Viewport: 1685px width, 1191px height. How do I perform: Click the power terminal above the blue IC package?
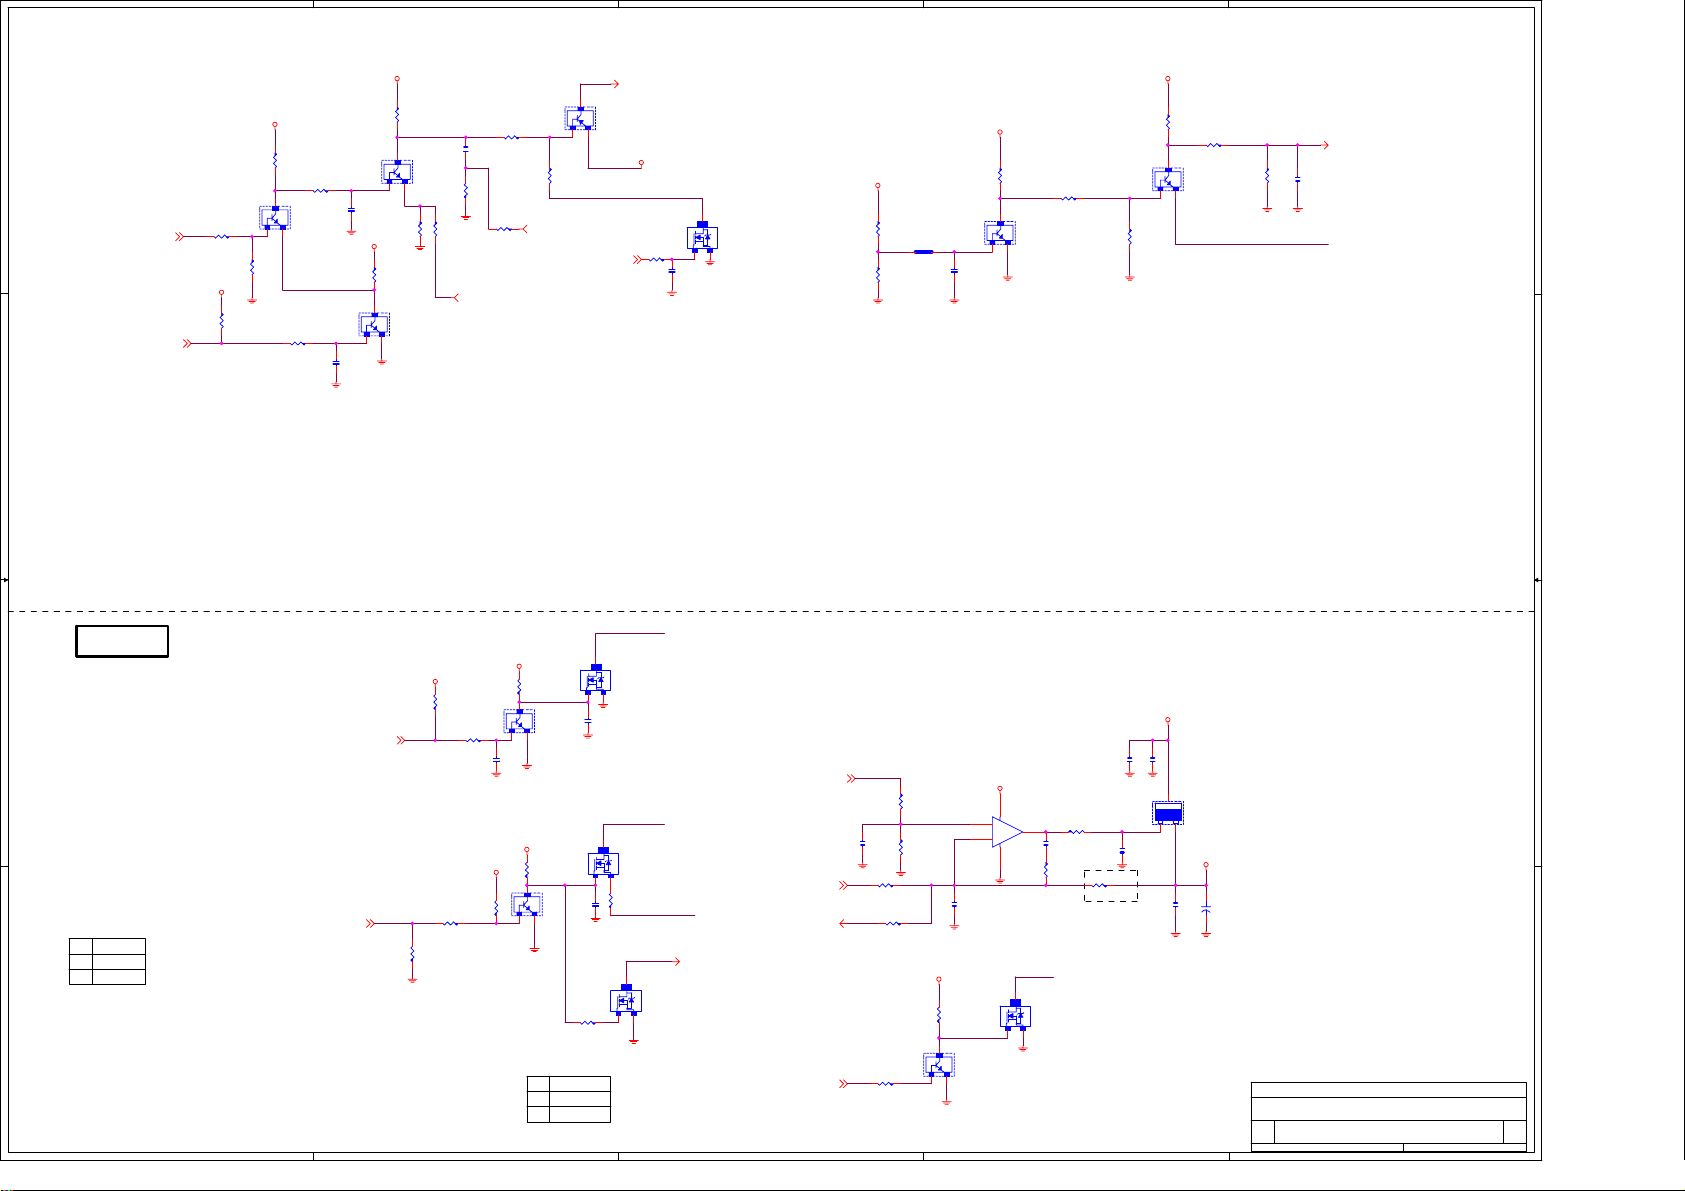coord(1168,720)
